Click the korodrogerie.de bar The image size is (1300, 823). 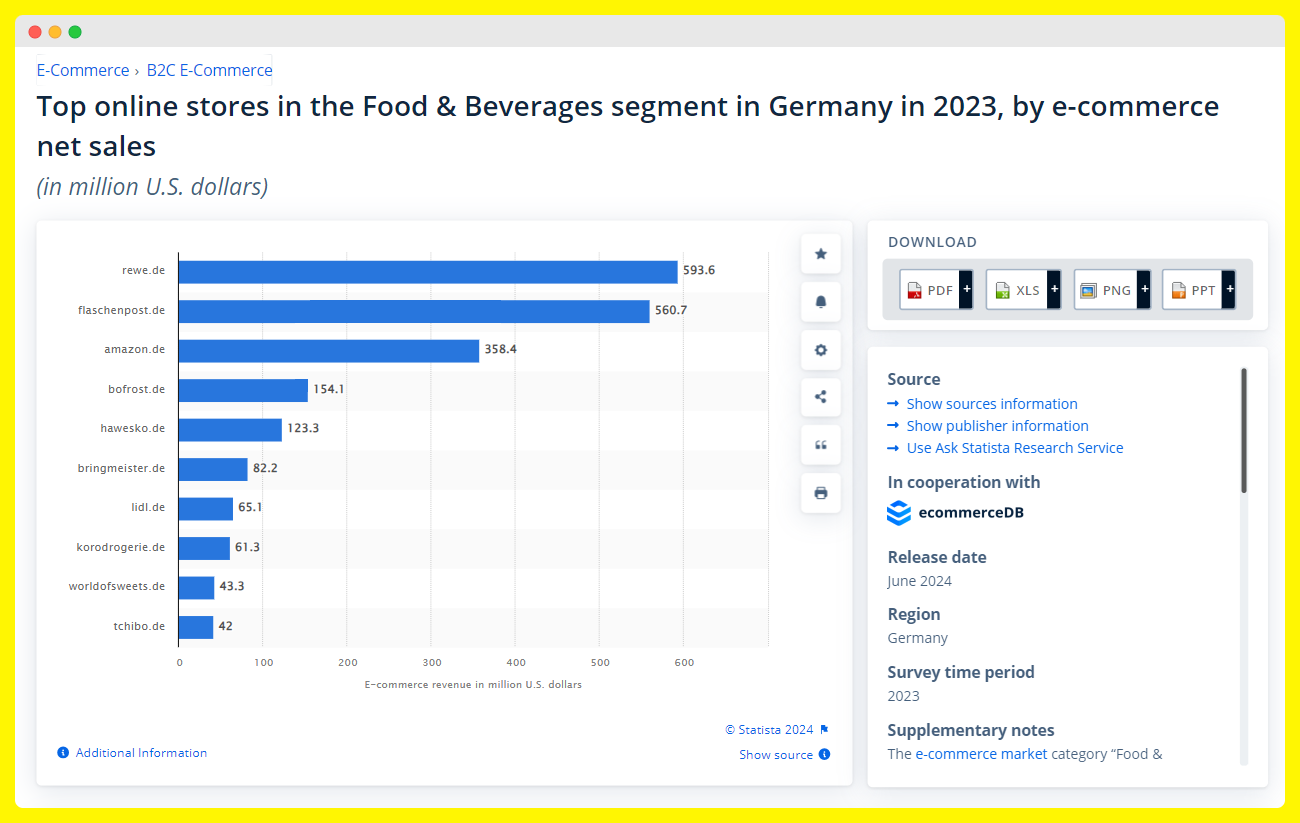[204, 548]
